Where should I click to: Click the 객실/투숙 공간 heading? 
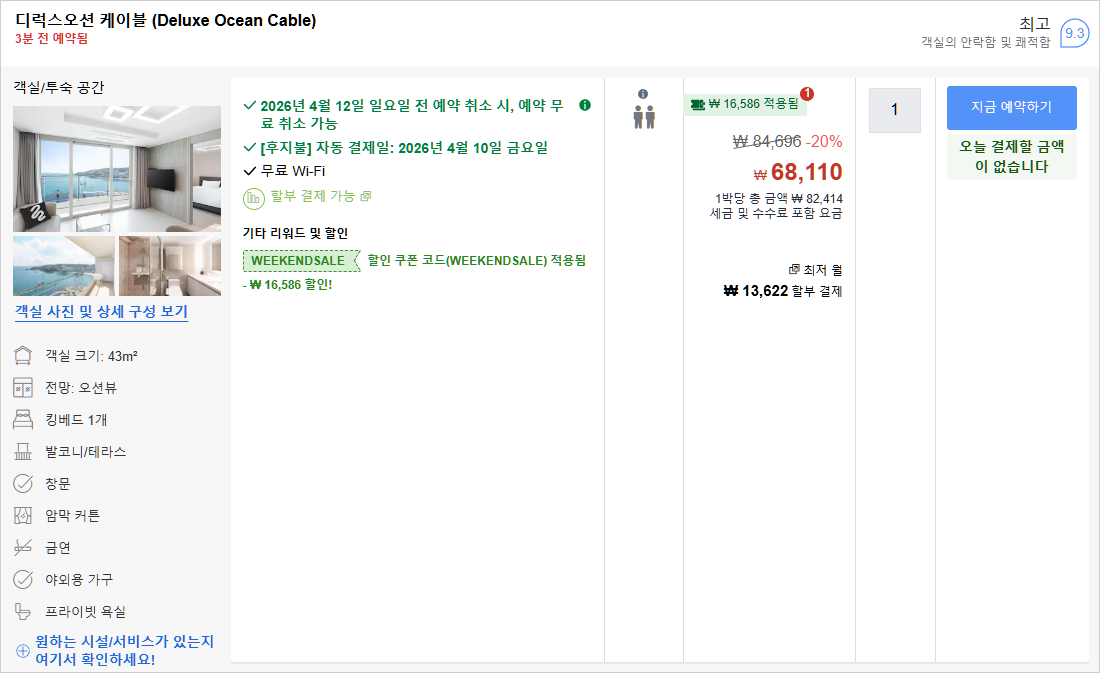(x=59, y=88)
